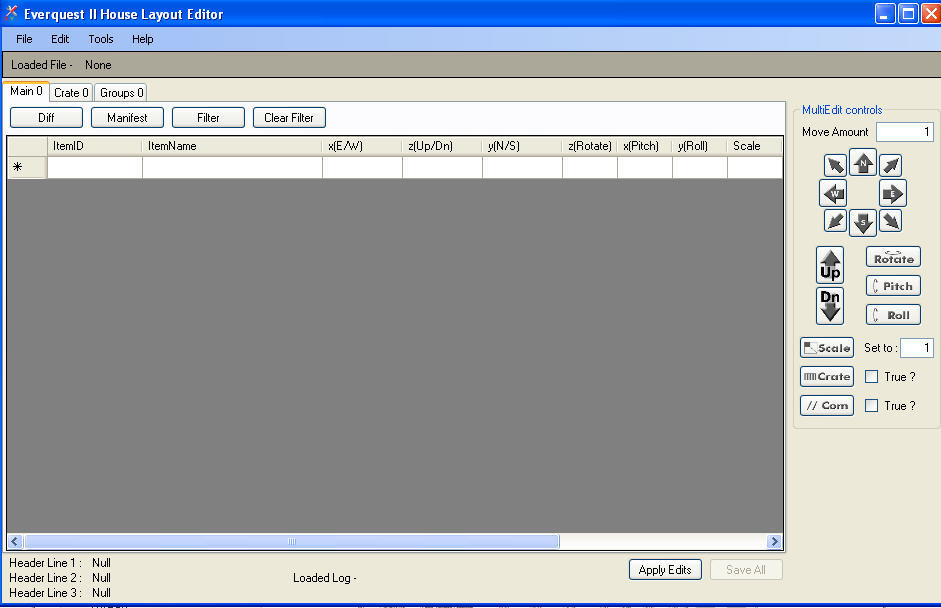Click the 'Header Line 3 :' label

pyautogui.click(x=45, y=593)
